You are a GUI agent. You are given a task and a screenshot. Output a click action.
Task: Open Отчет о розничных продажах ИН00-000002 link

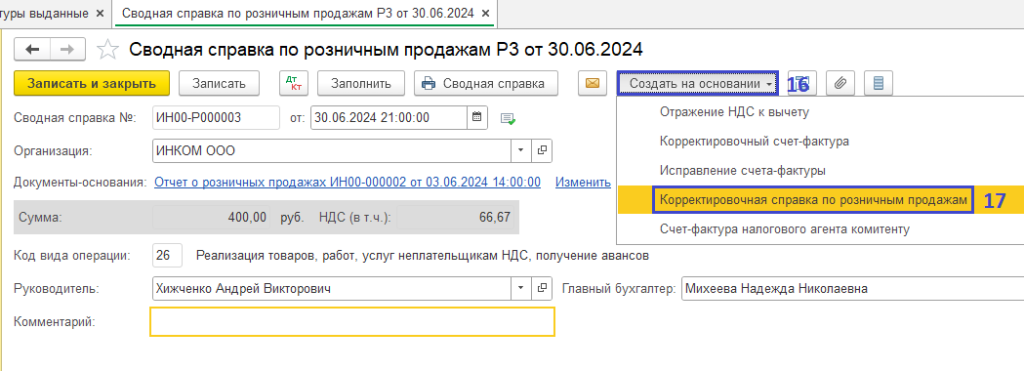pos(347,182)
